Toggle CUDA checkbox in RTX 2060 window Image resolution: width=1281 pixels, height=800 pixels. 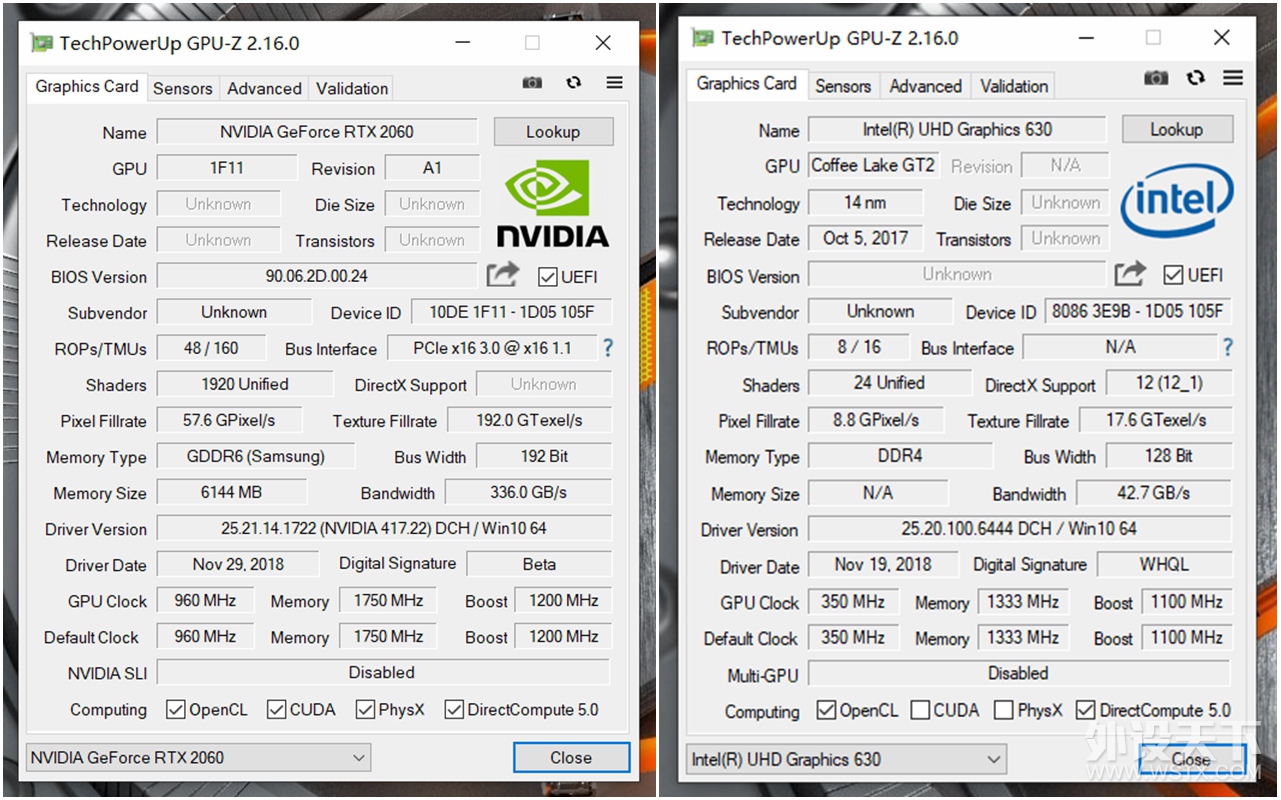click(x=277, y=710)
